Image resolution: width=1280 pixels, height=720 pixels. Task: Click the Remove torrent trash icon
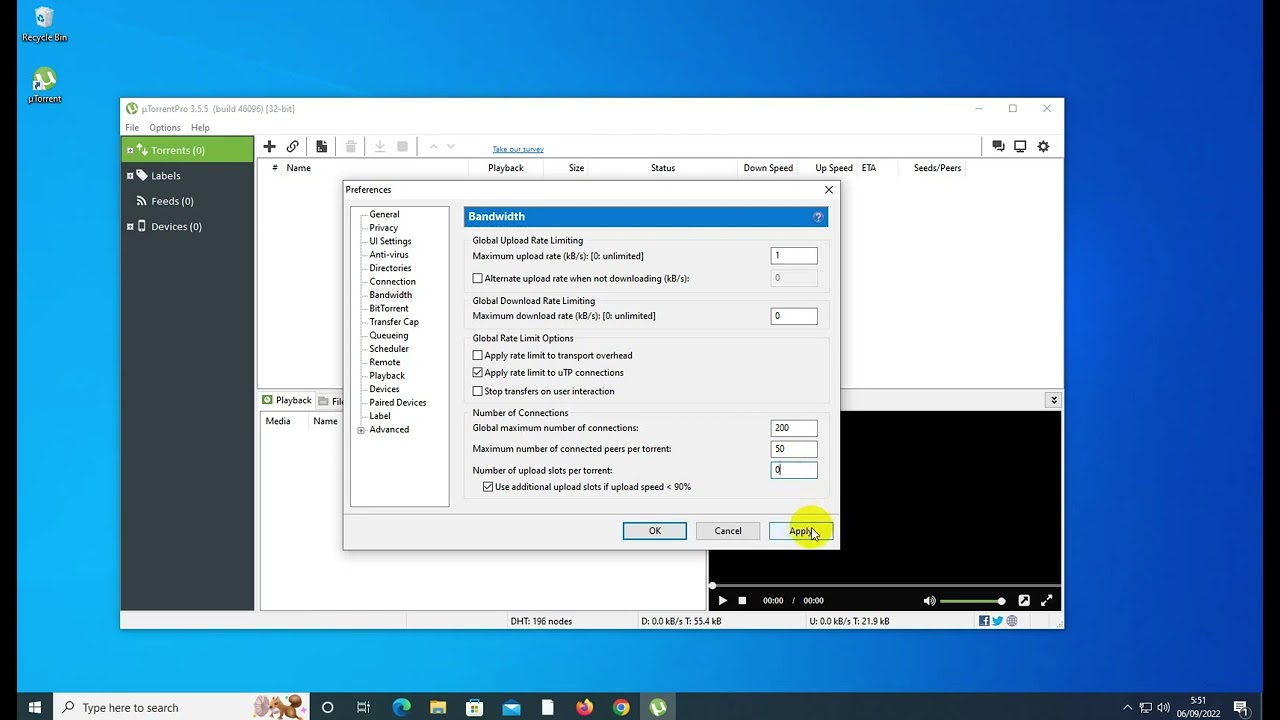[351, 146]
